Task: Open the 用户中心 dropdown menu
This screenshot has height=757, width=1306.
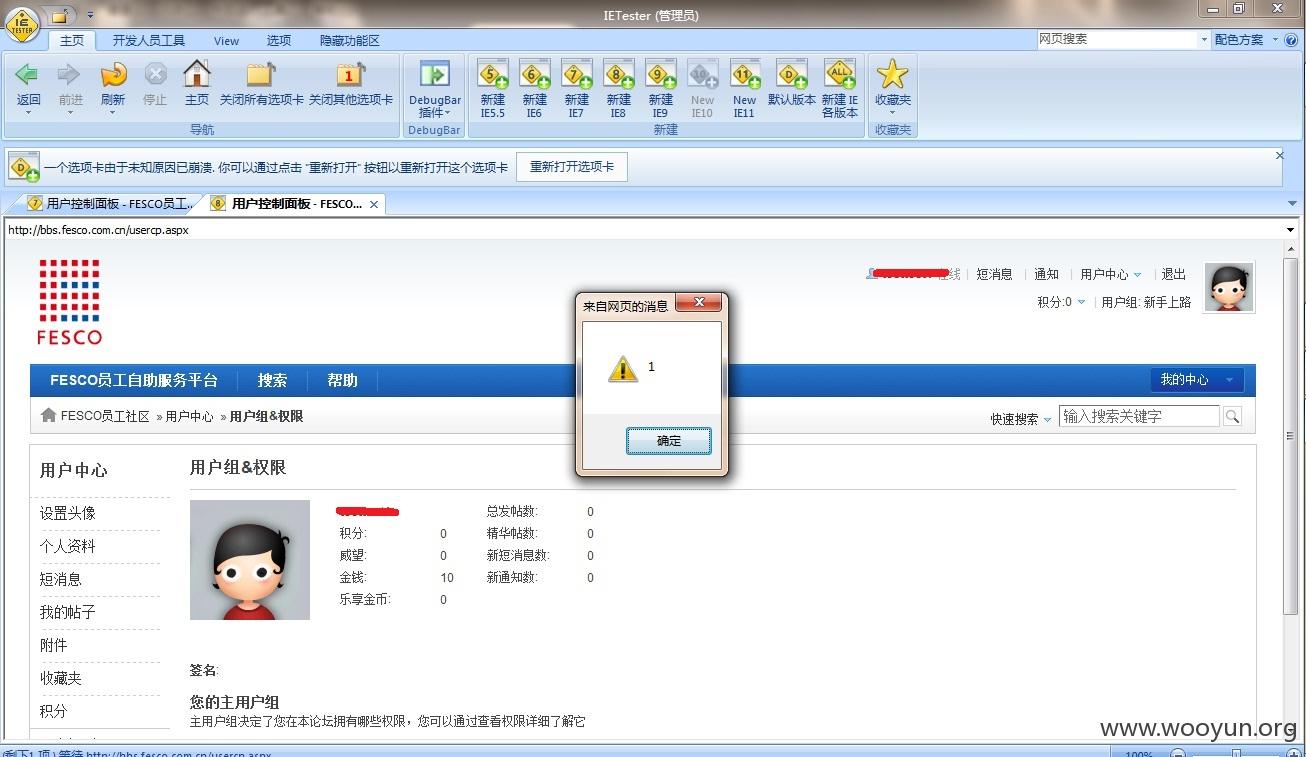Action: 1110,274
